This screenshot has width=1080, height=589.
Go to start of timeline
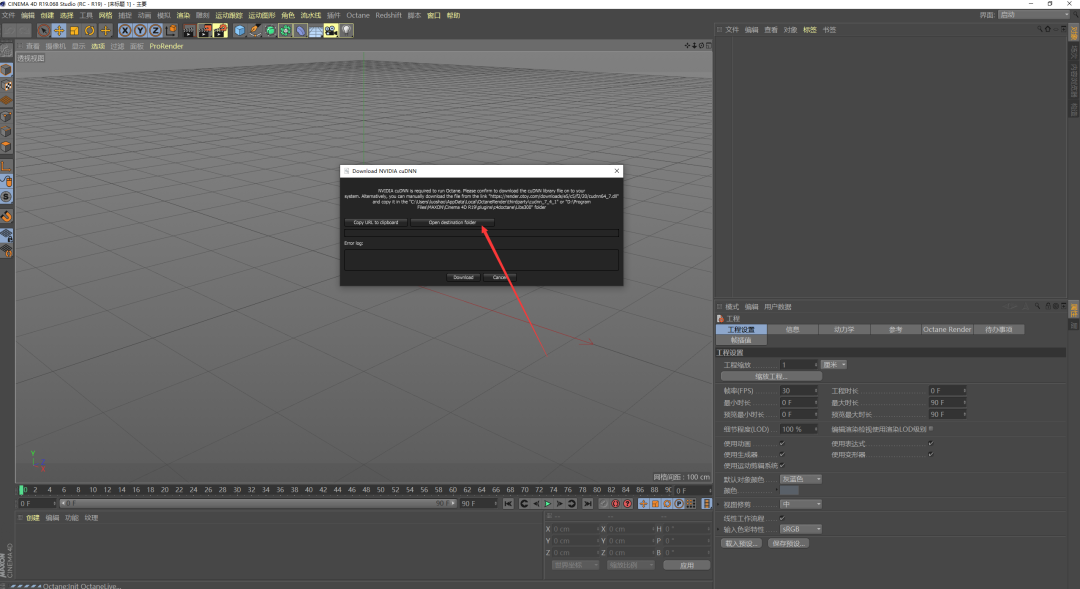click(x=508, y=504)
